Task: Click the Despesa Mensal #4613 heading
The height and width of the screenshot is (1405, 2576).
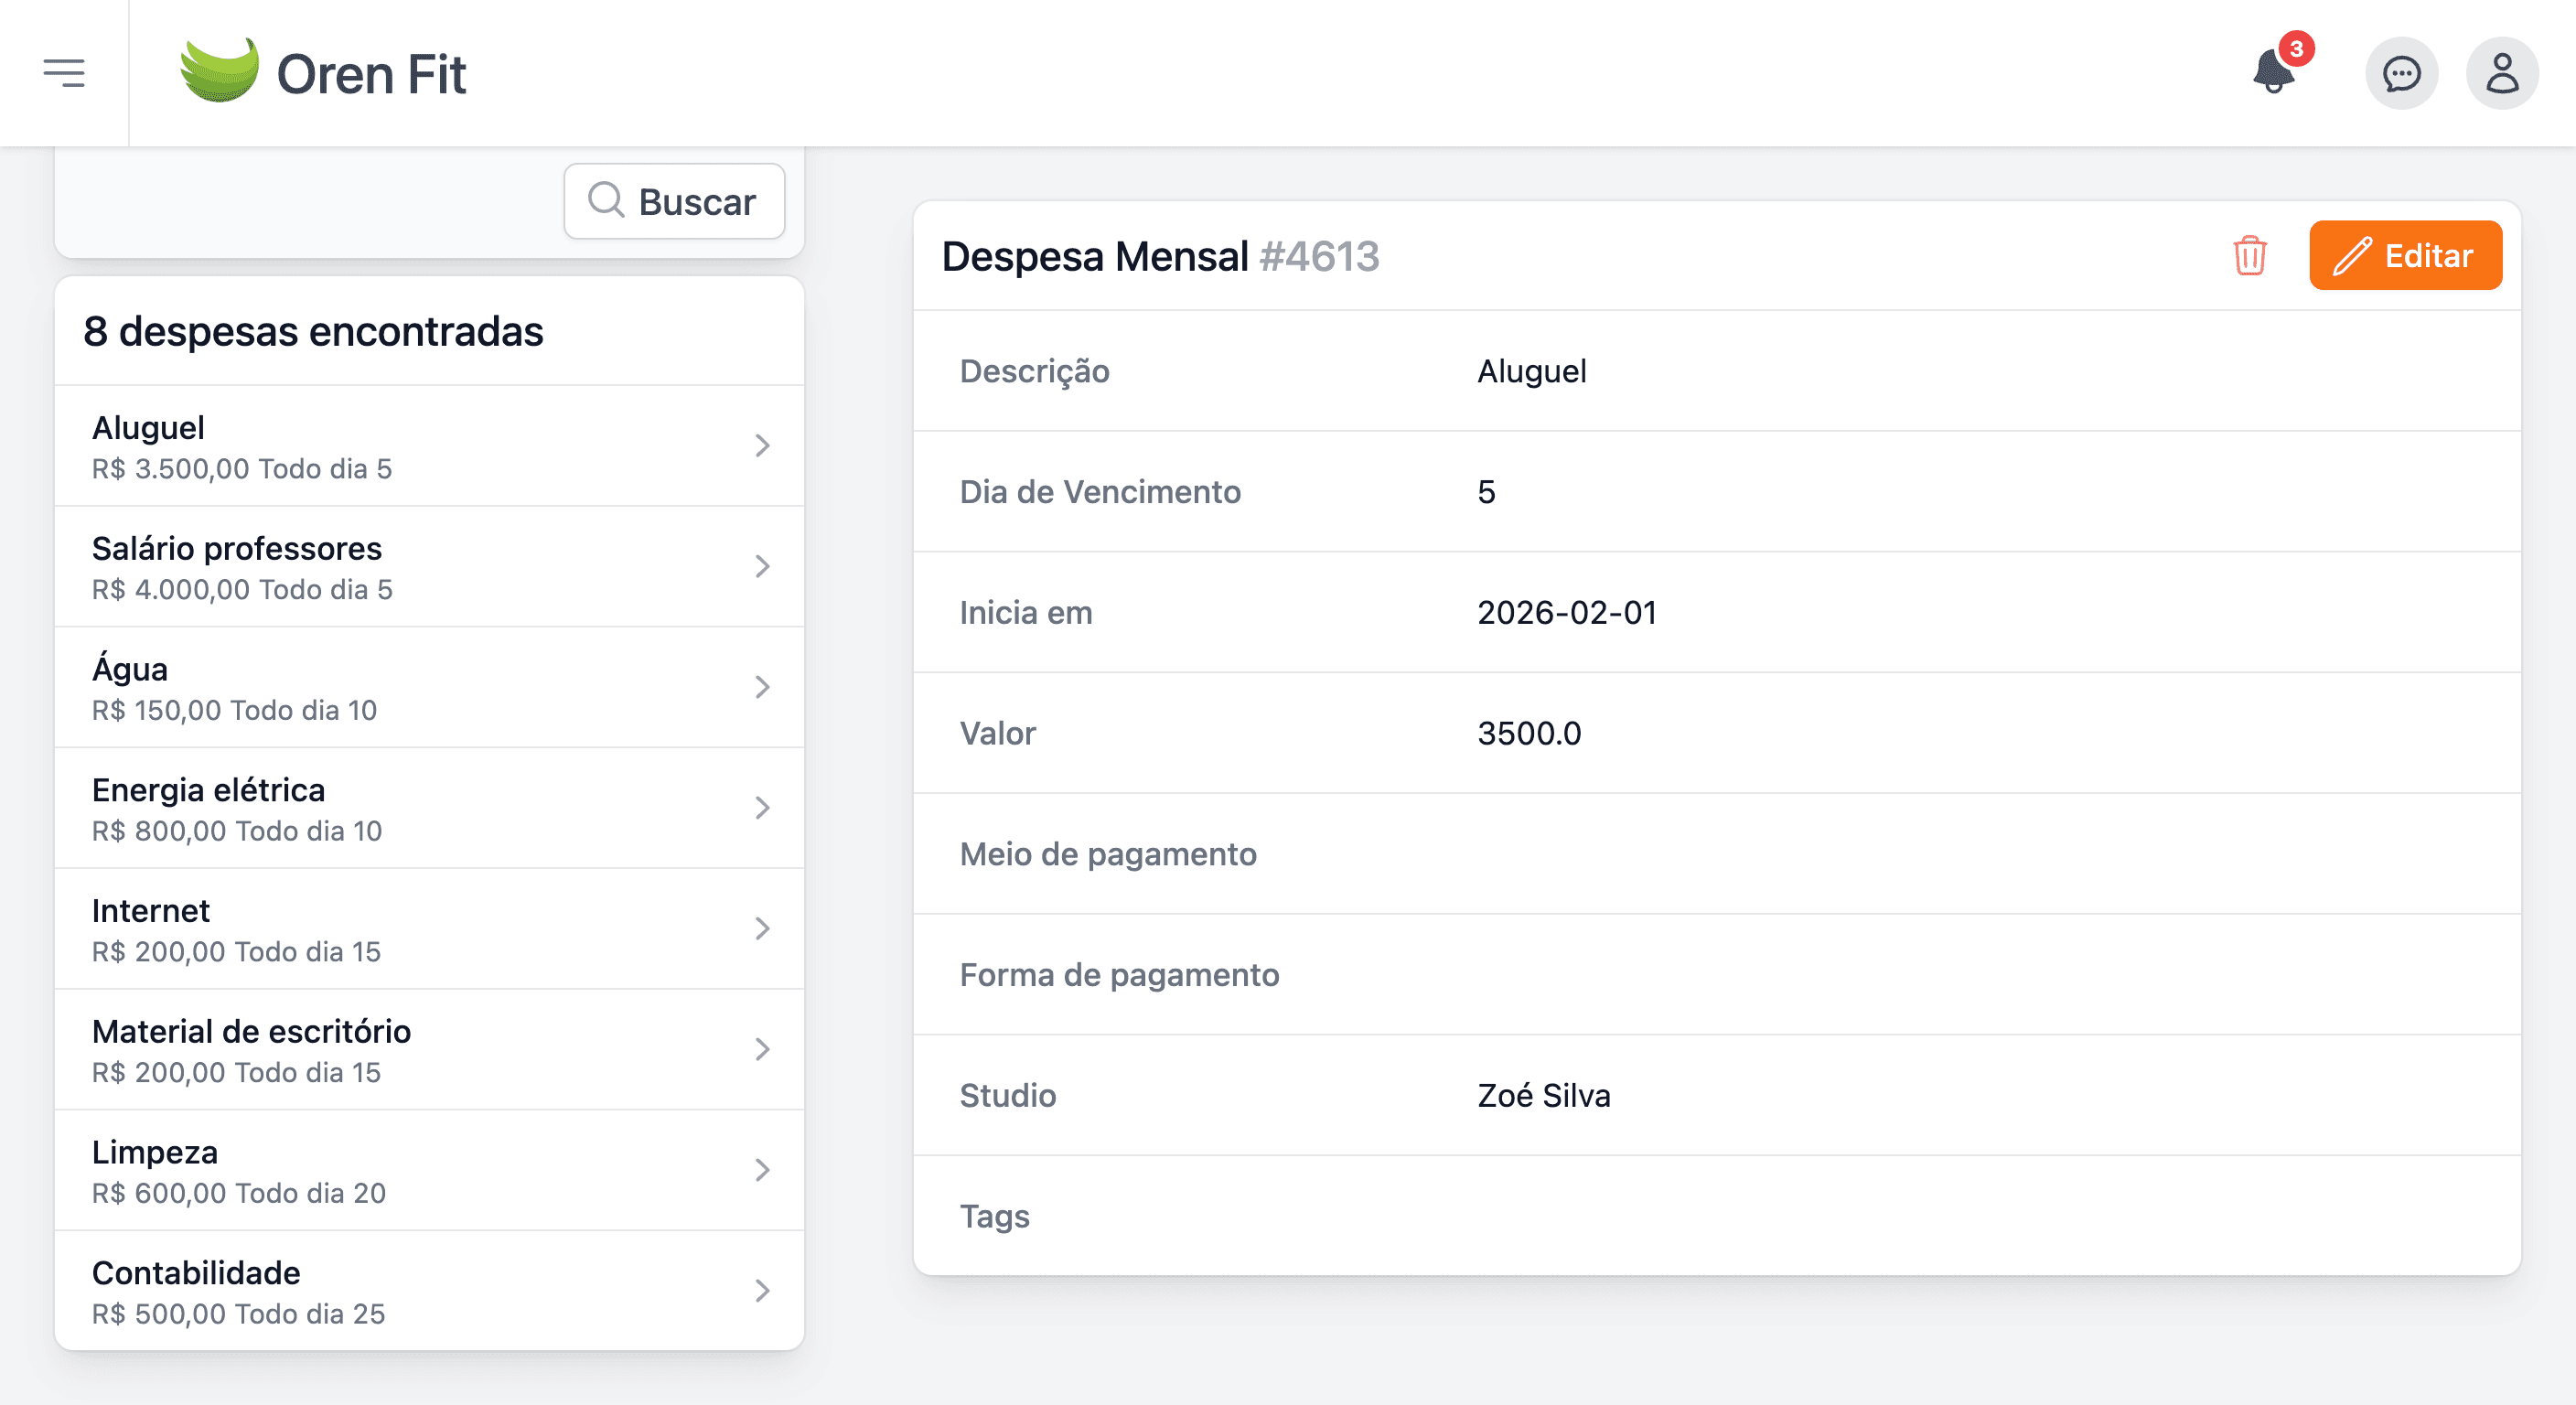Action: pyautogui.click(x=1160, y=256)
